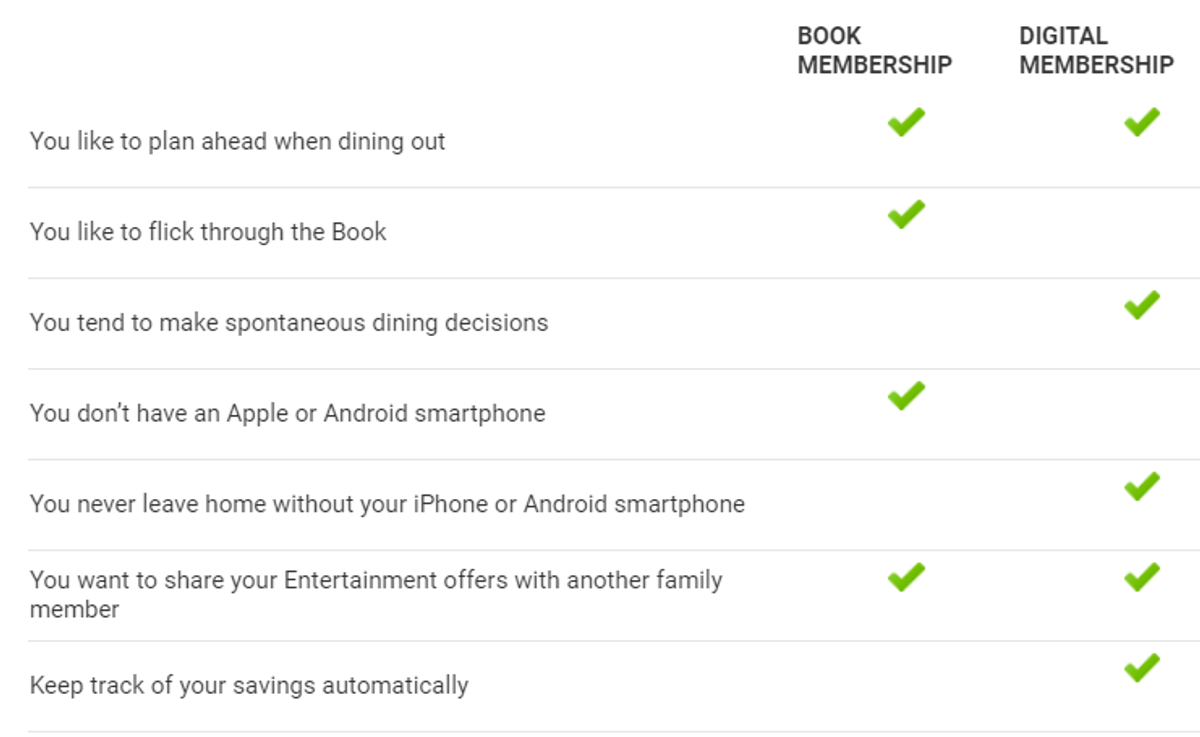Click Book checkmark for plan ahead dining
This screenshot has width=1200, height=737.
[906, 123]
